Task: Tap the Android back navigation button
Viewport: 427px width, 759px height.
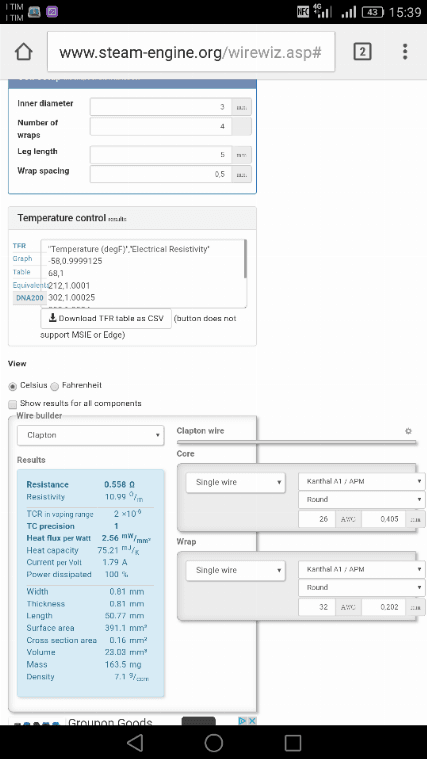Action: pyautogui.click(x=135, y=742)
